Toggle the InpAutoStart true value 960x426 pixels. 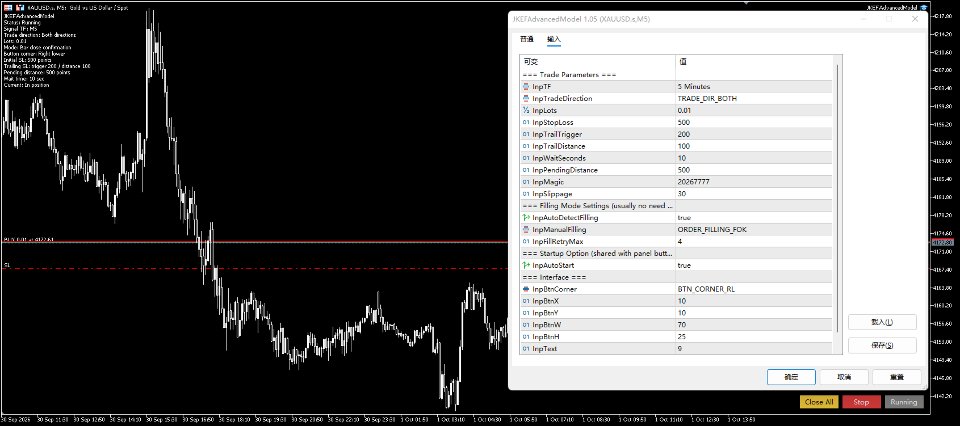(754, 266)
